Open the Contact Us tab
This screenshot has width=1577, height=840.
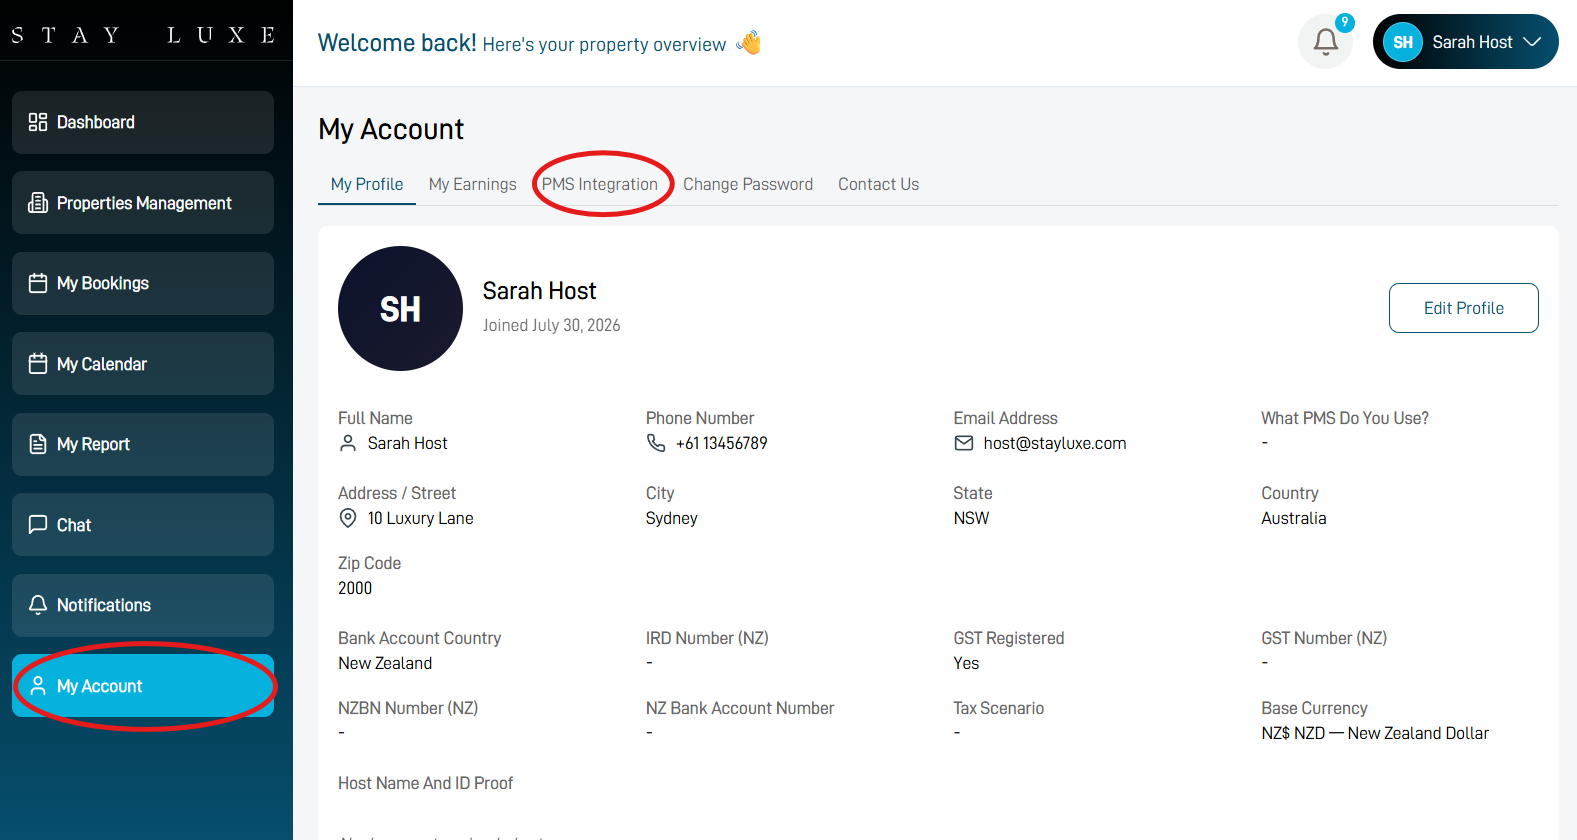tap(878, 184)
